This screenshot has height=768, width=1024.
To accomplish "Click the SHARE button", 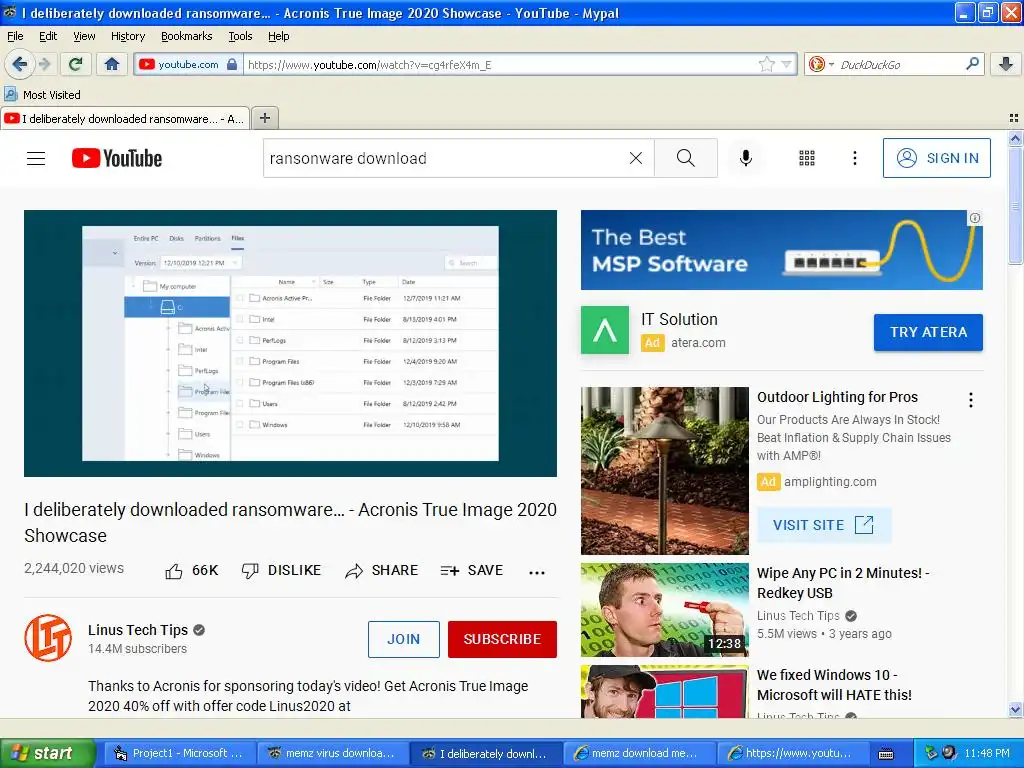I will (x=382, y=571).
